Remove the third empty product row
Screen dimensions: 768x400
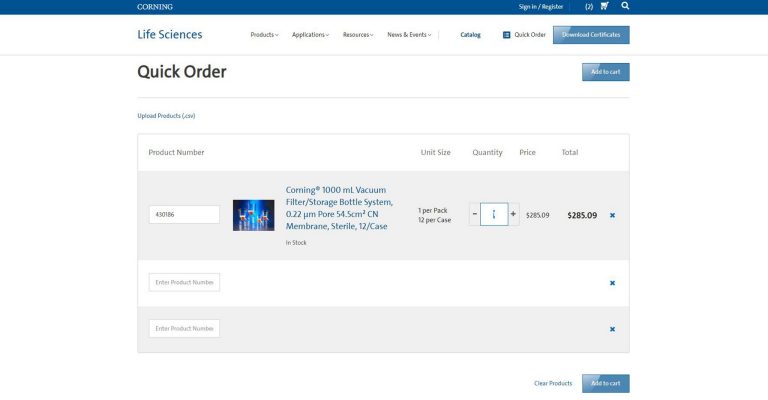click(612, 329)
